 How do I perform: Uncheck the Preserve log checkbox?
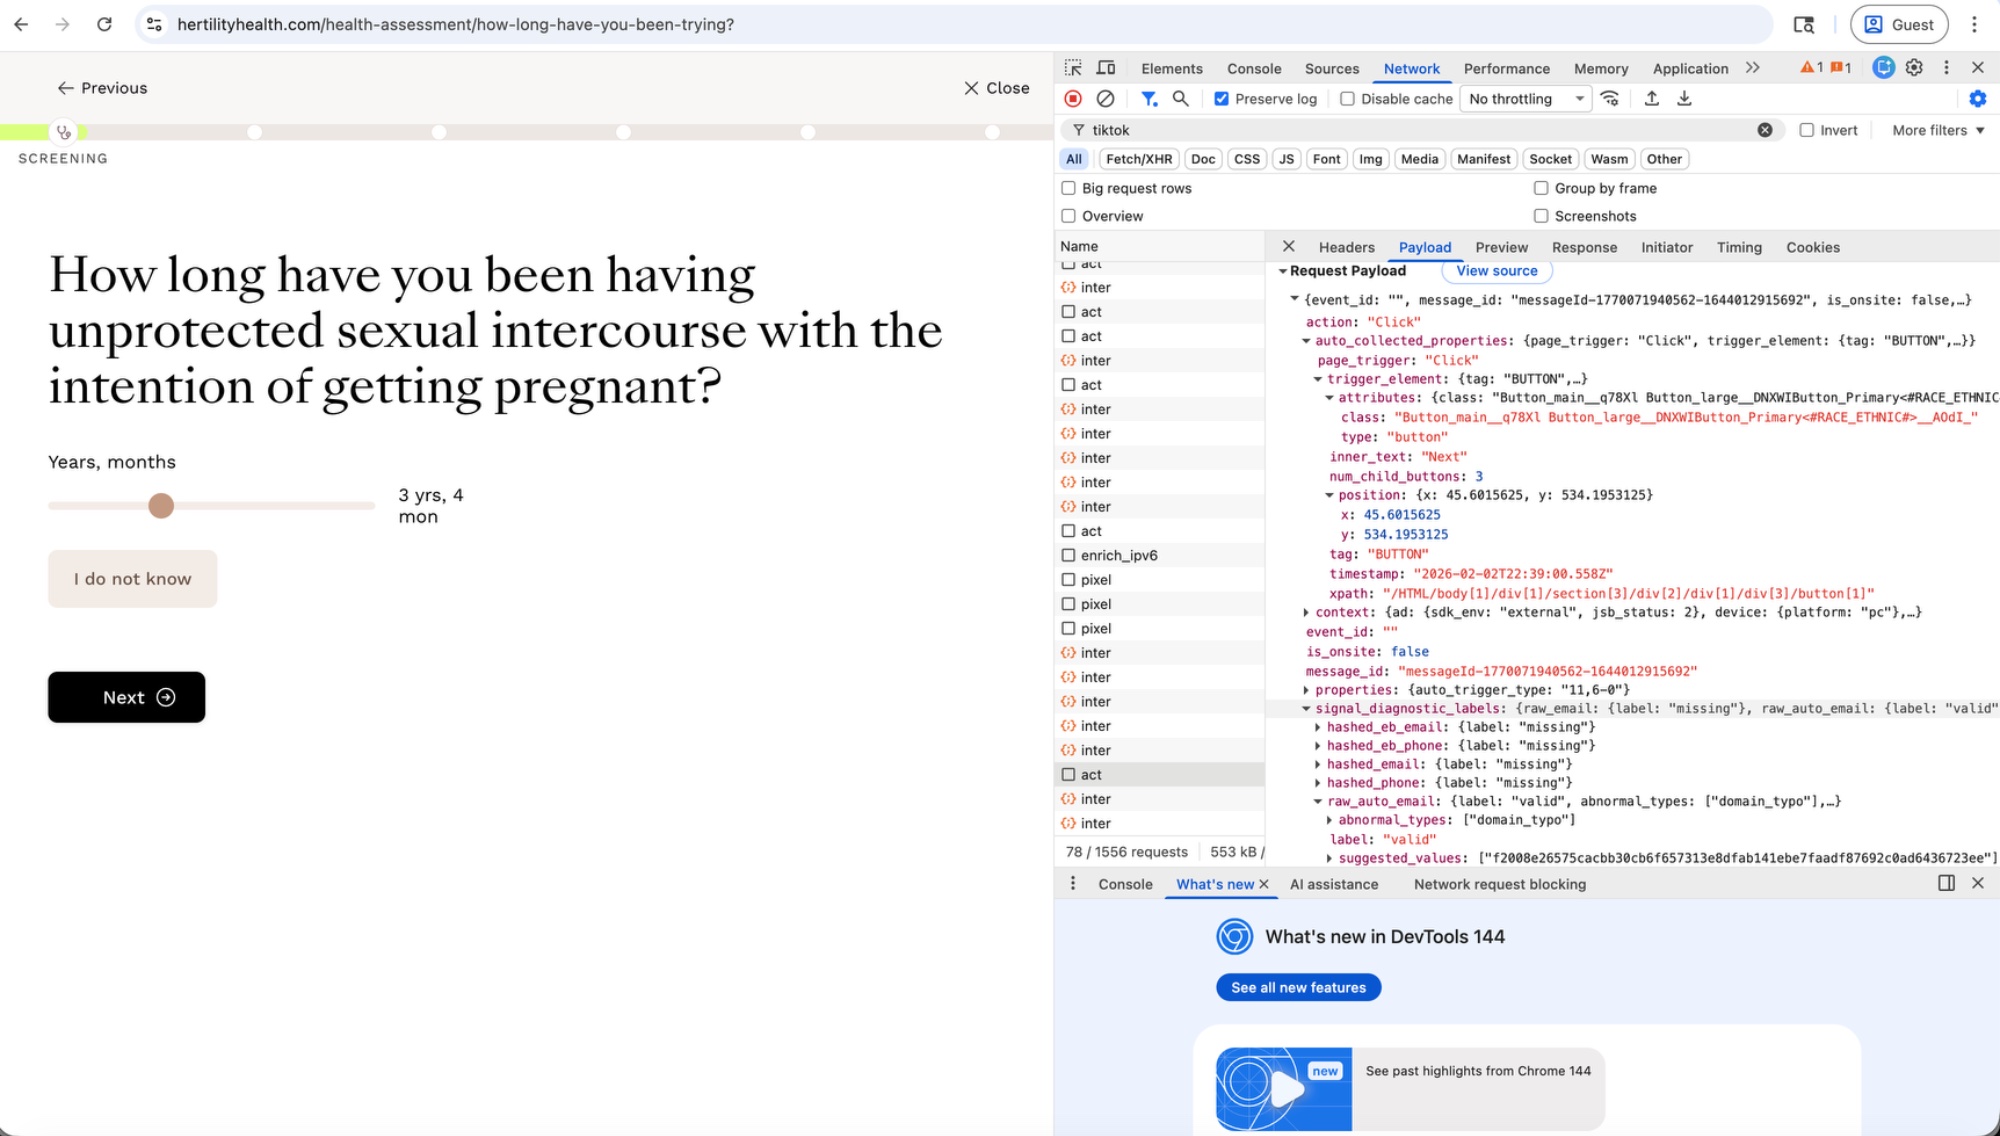pyautogui.click(x=1221, y=99)
